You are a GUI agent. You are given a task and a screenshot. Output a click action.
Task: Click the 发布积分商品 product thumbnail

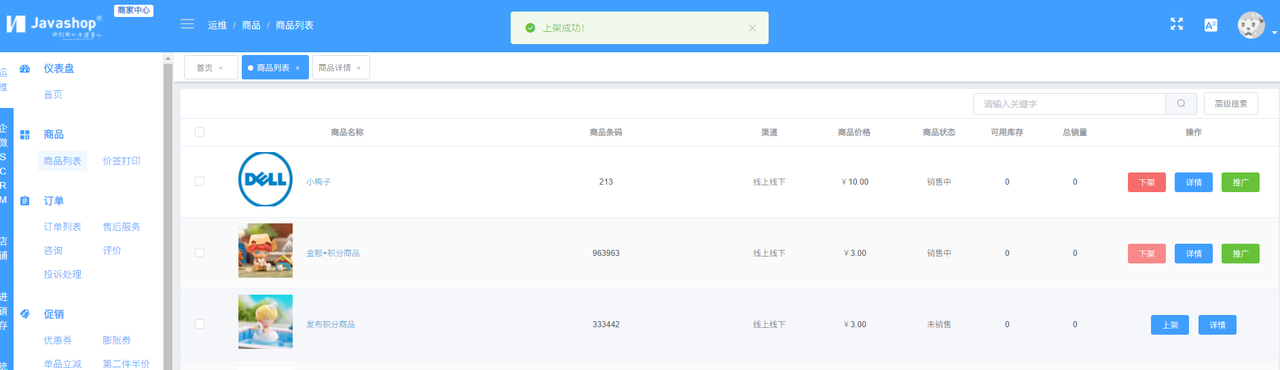point(265,322)
